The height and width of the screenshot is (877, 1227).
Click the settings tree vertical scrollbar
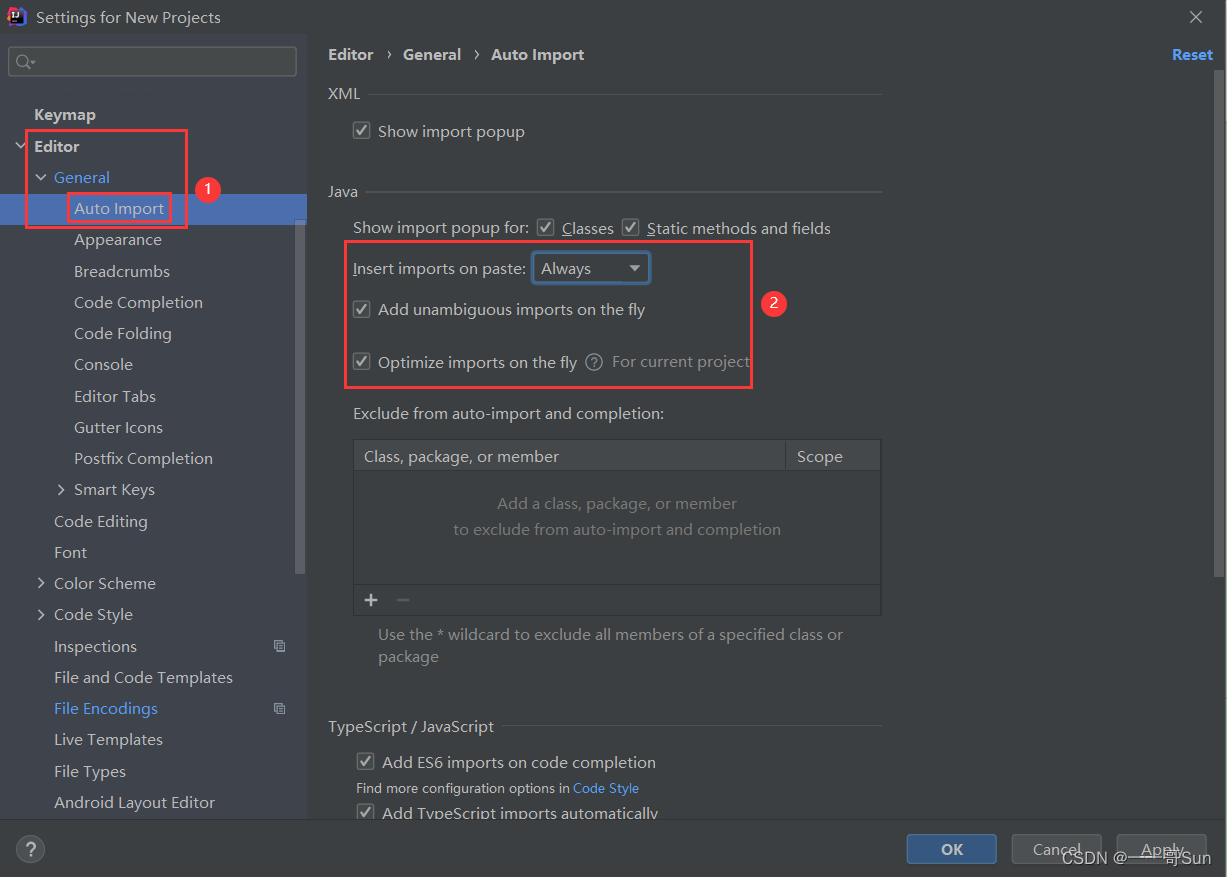pyautogui.click(x=301, y=398)
